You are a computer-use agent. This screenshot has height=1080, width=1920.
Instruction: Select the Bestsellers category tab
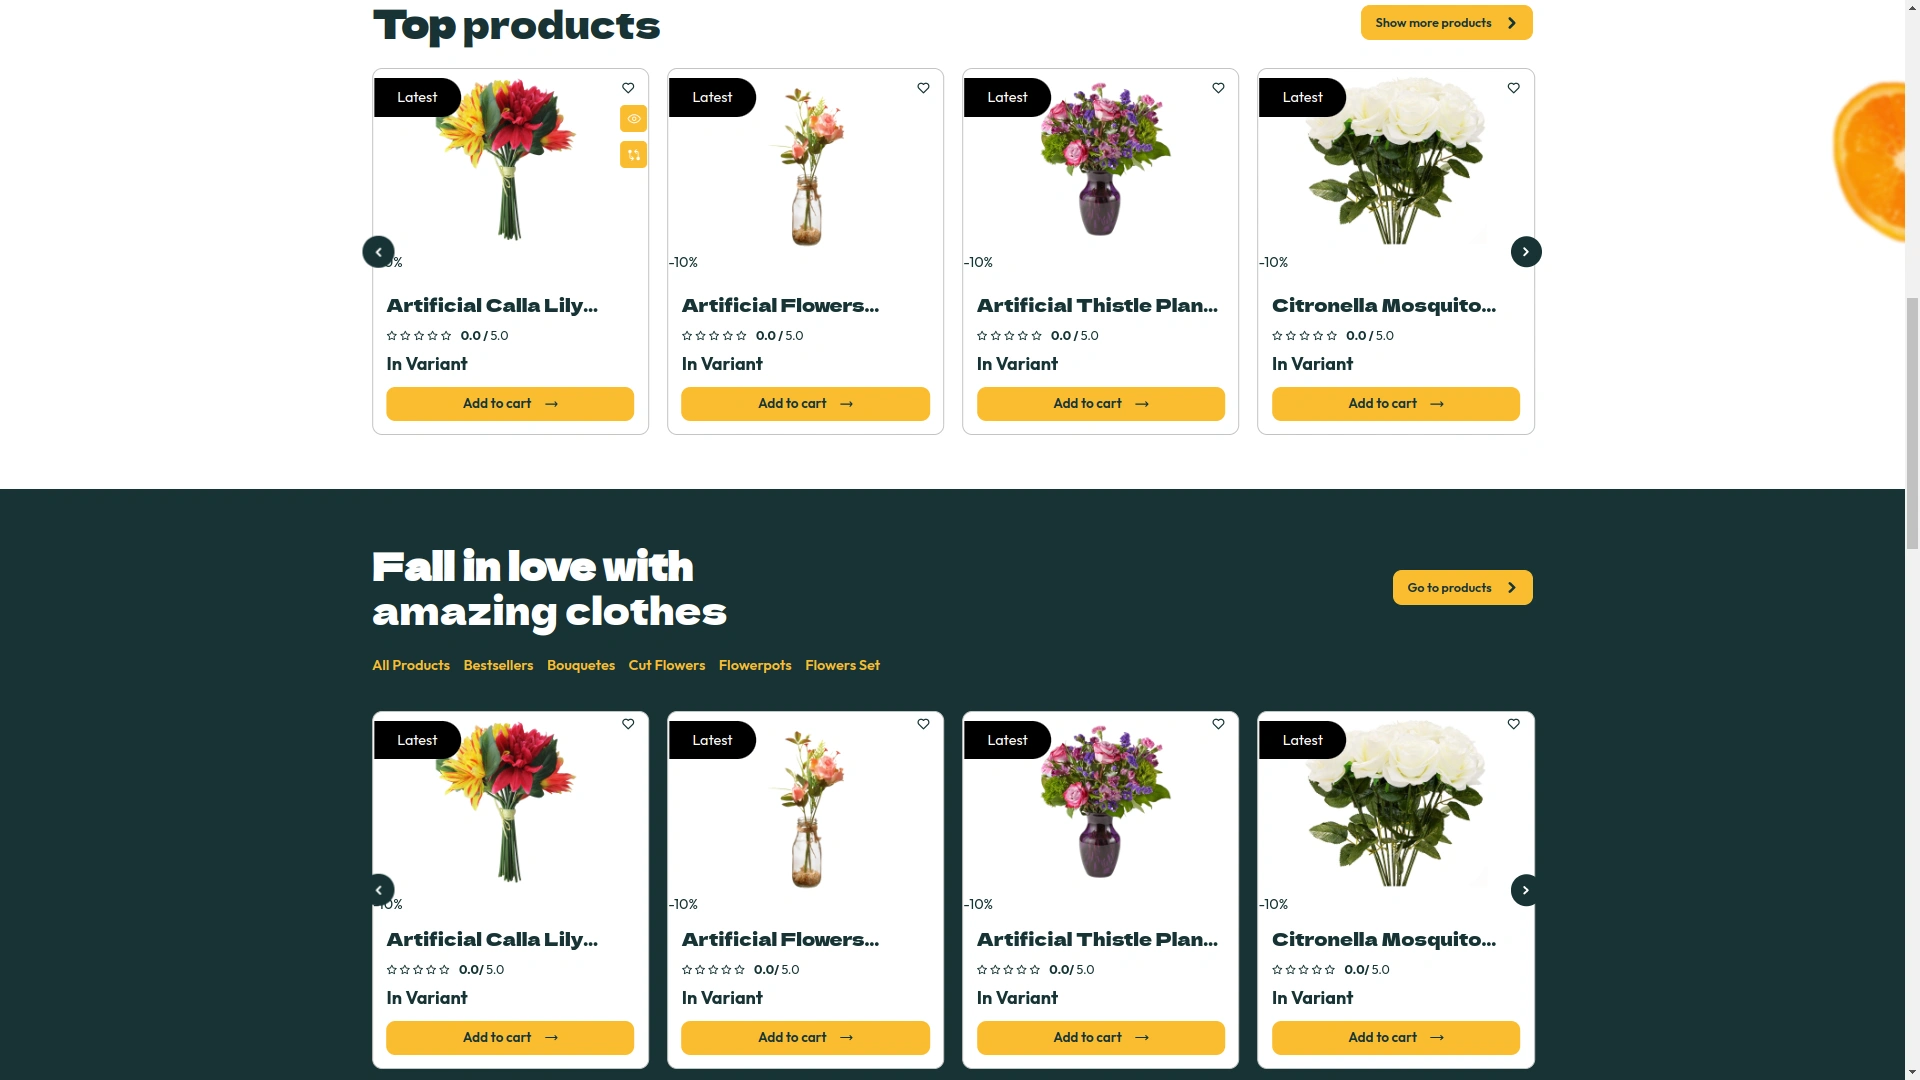pos(498,666)
